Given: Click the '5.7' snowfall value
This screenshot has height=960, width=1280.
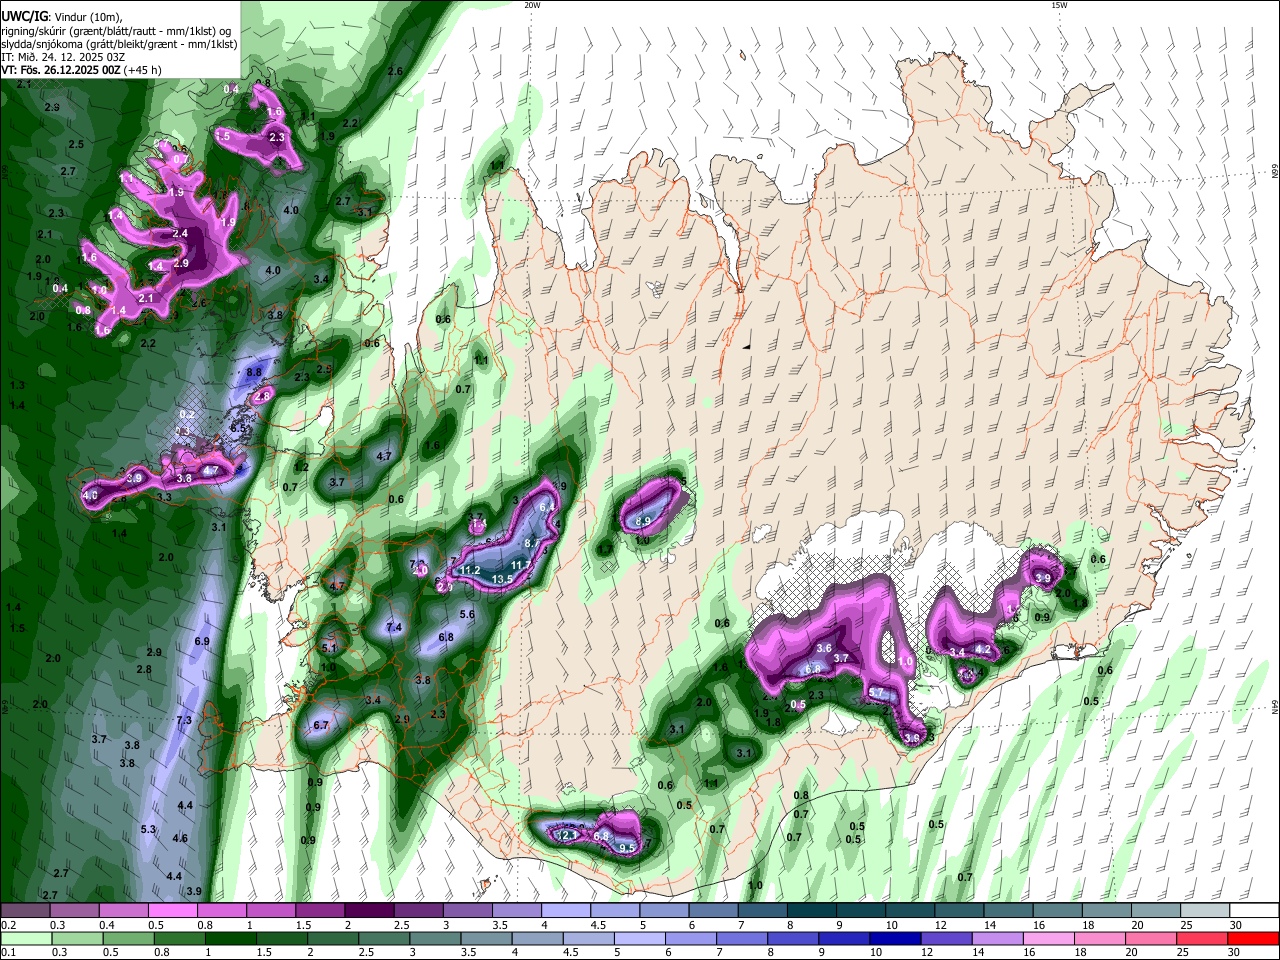Looking at the screenshot, I should (877, 693).
